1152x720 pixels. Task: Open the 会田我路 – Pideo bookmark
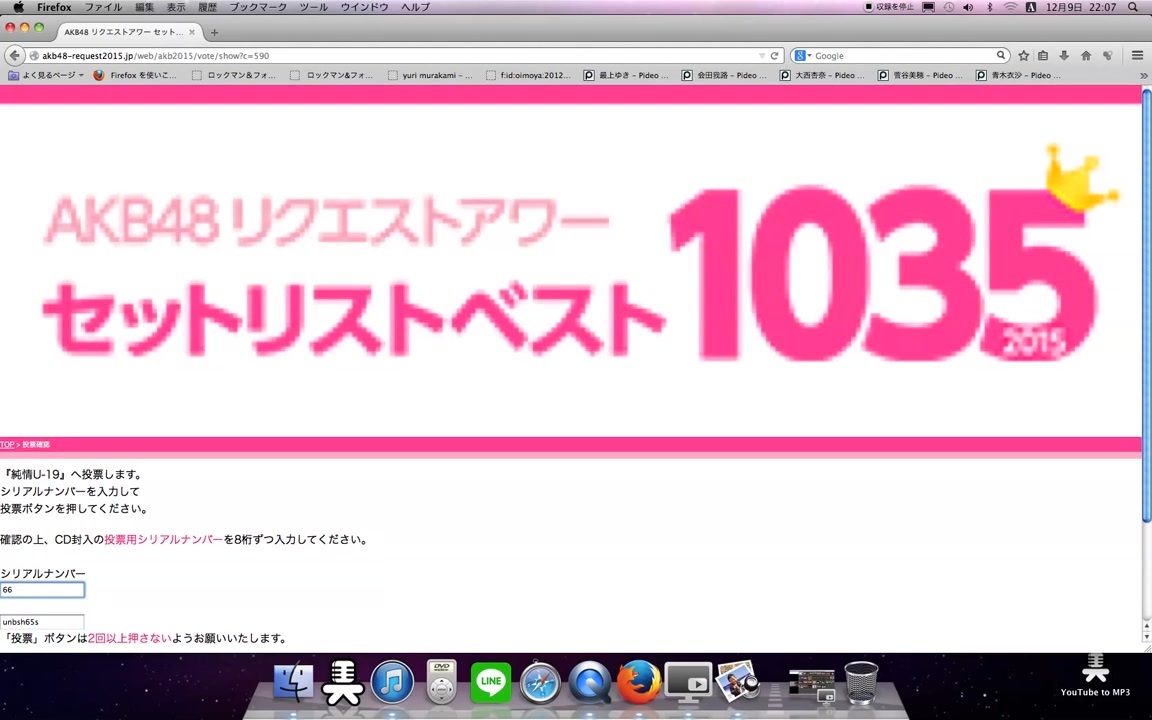tap(724, 75)
